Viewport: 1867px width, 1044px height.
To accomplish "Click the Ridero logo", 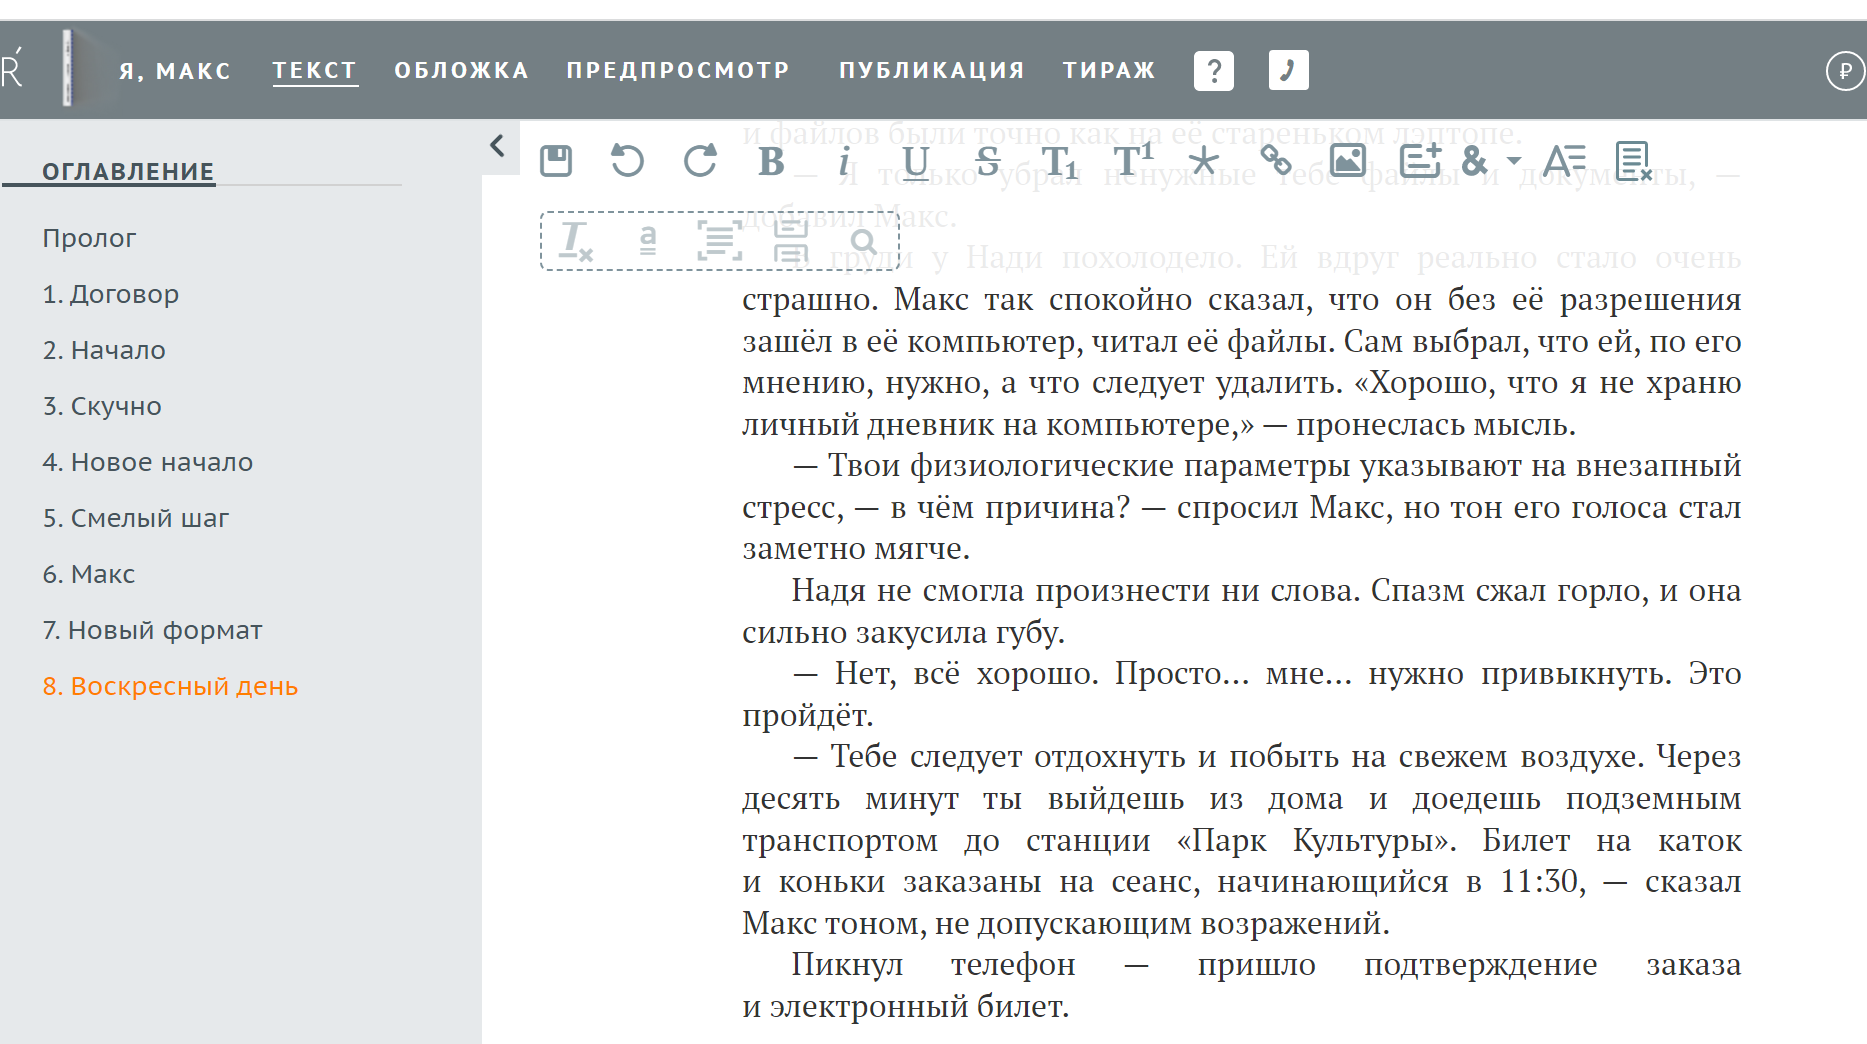I will pyautogui.click(x=12, y=69).
